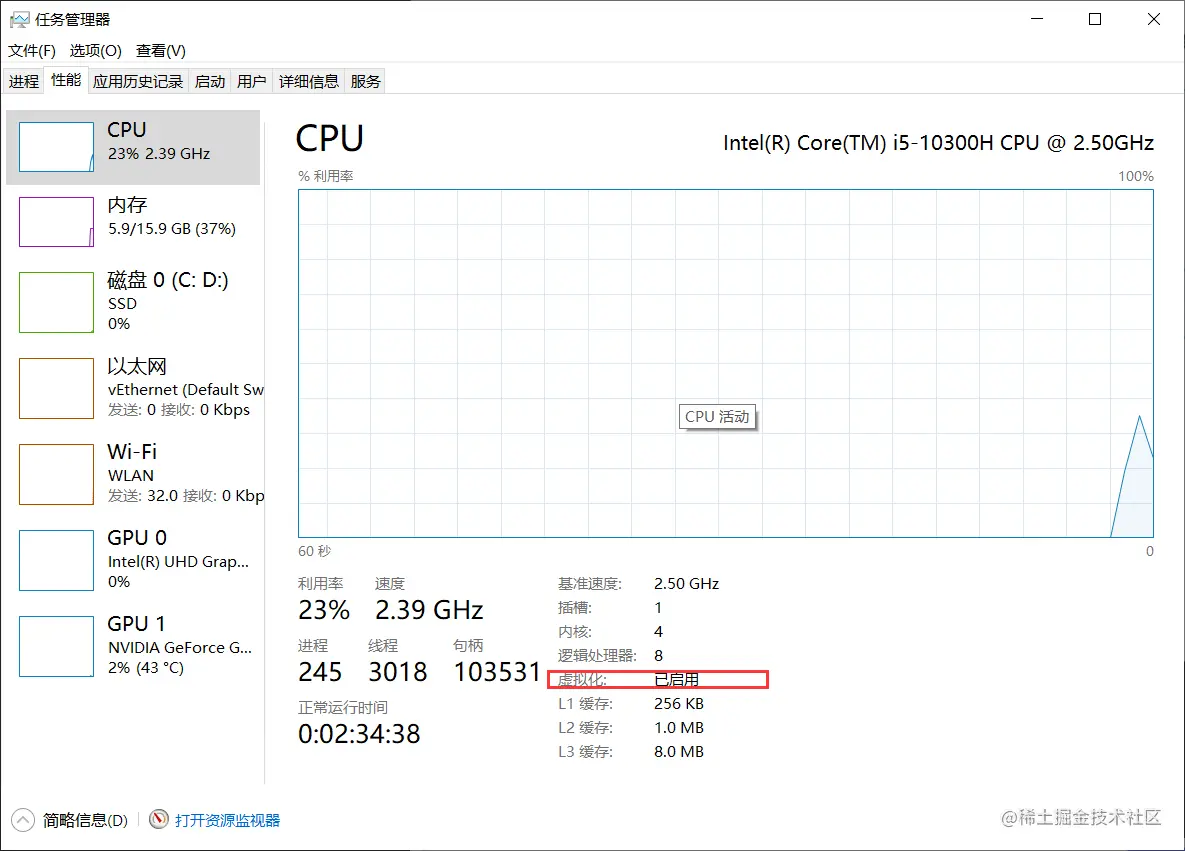Switch to the 服务 tab
1185x851 pixels.
coord(366,82)
